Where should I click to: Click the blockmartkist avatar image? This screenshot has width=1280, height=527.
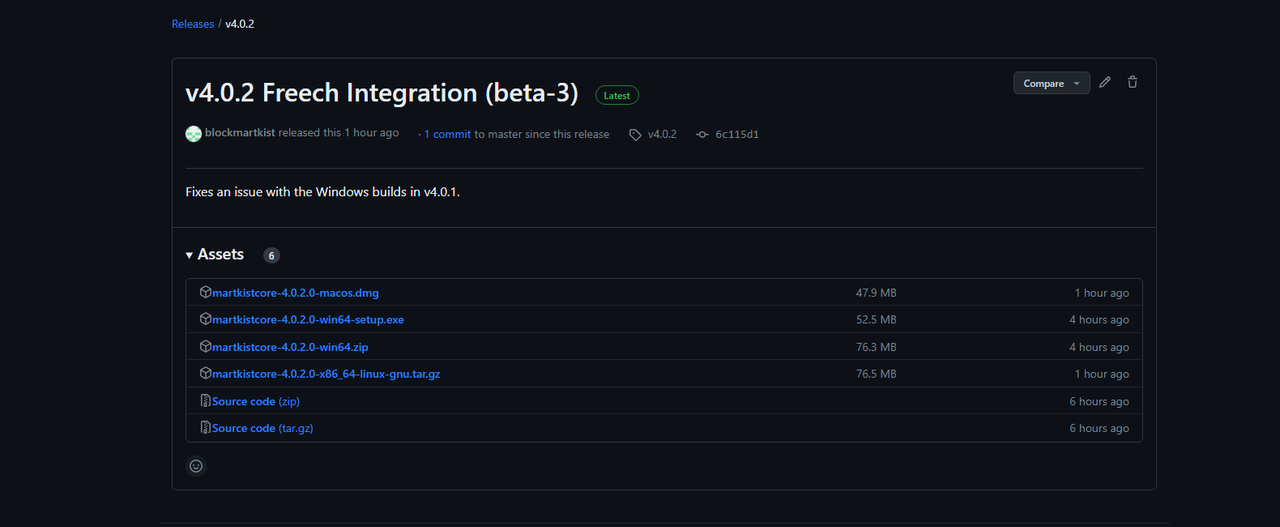[194, 133]
